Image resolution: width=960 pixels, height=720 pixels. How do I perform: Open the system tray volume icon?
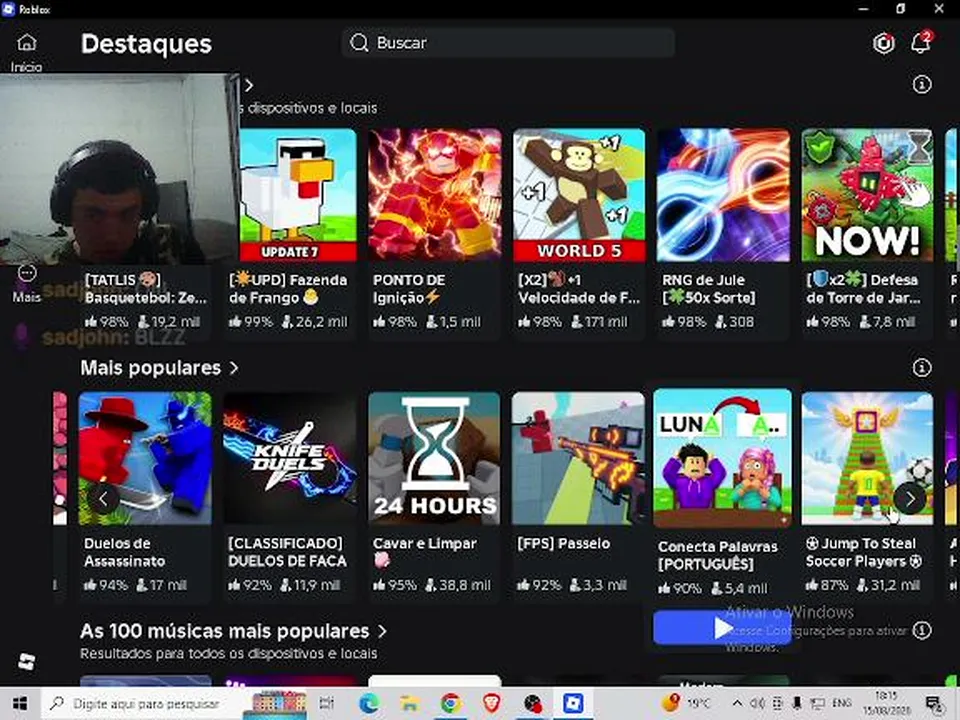click(x=757, y=703)
